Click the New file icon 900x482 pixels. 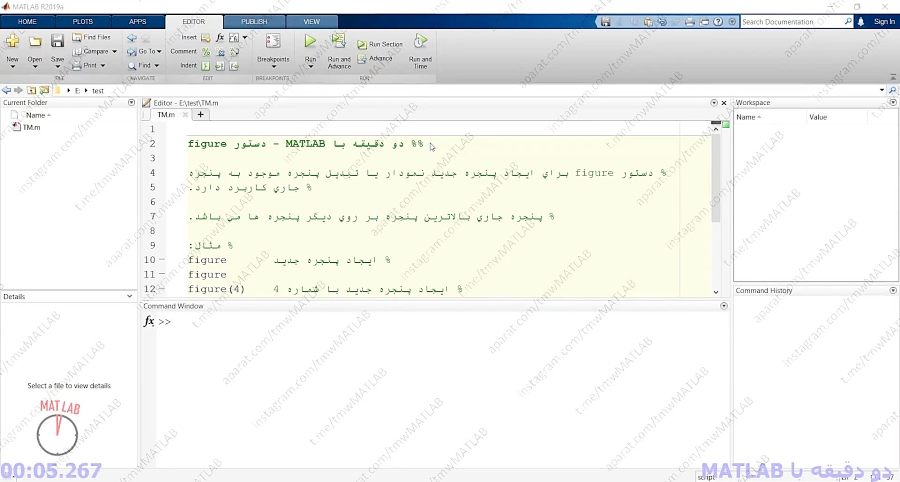tap(12, 41)
